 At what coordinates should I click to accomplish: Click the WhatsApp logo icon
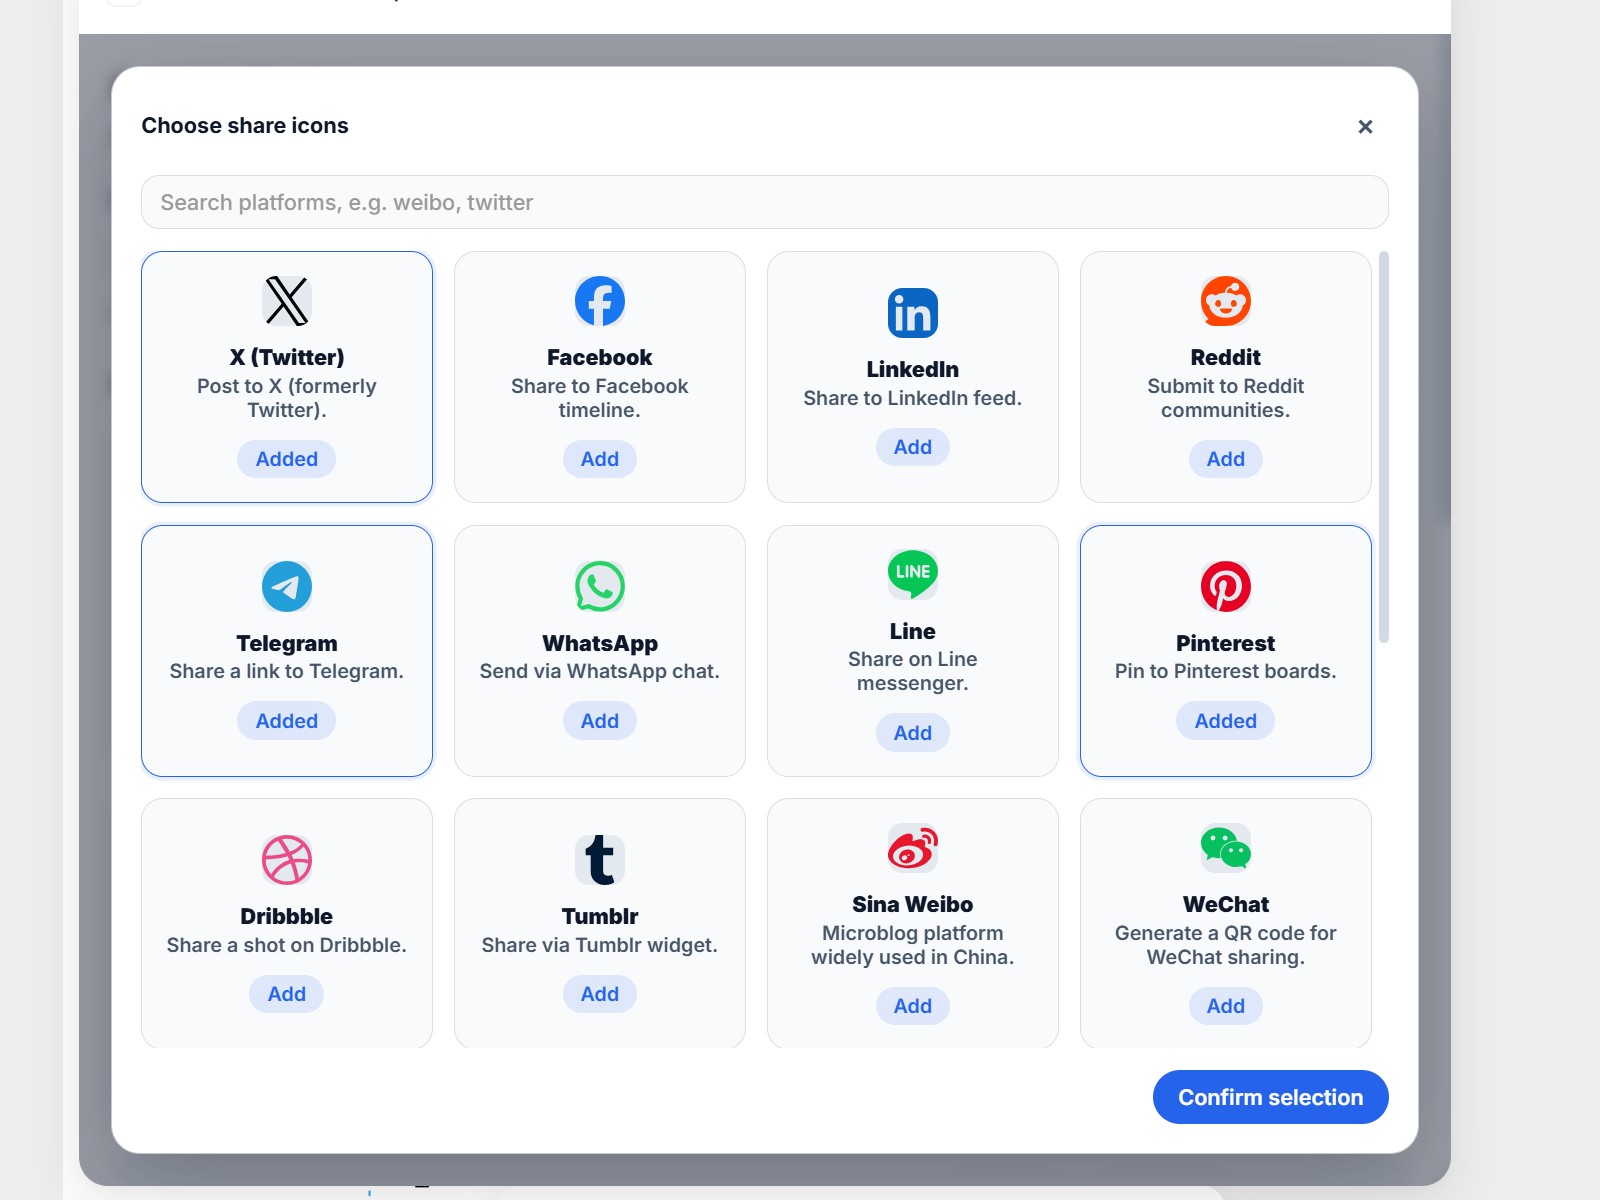coord(599,589)
